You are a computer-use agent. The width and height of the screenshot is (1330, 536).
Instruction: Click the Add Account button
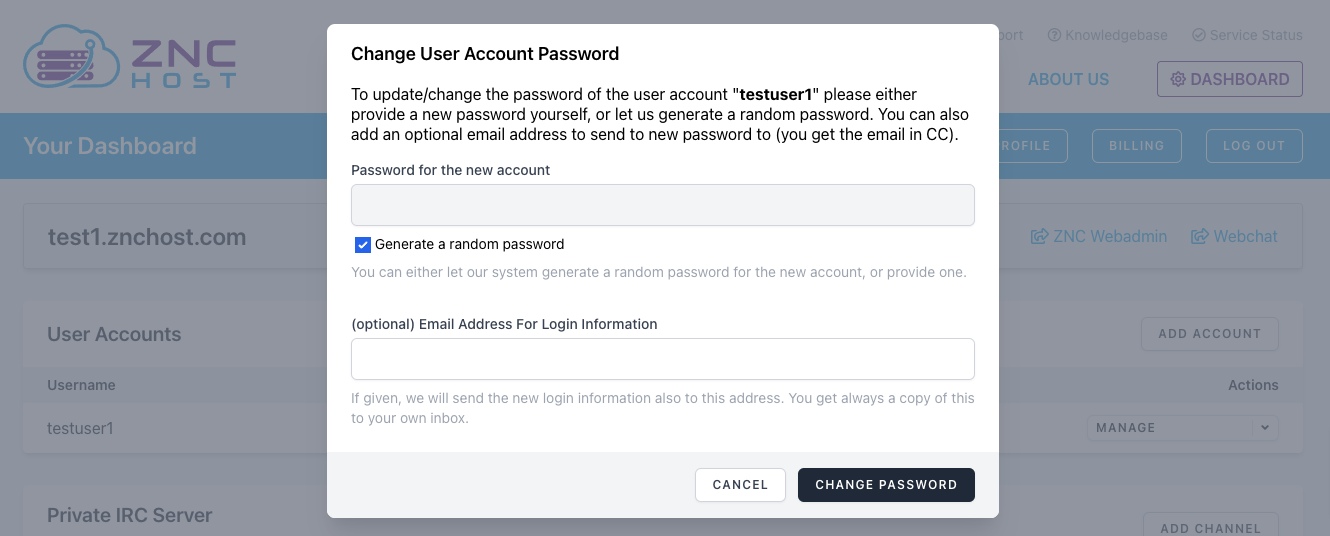[1209, 334]
